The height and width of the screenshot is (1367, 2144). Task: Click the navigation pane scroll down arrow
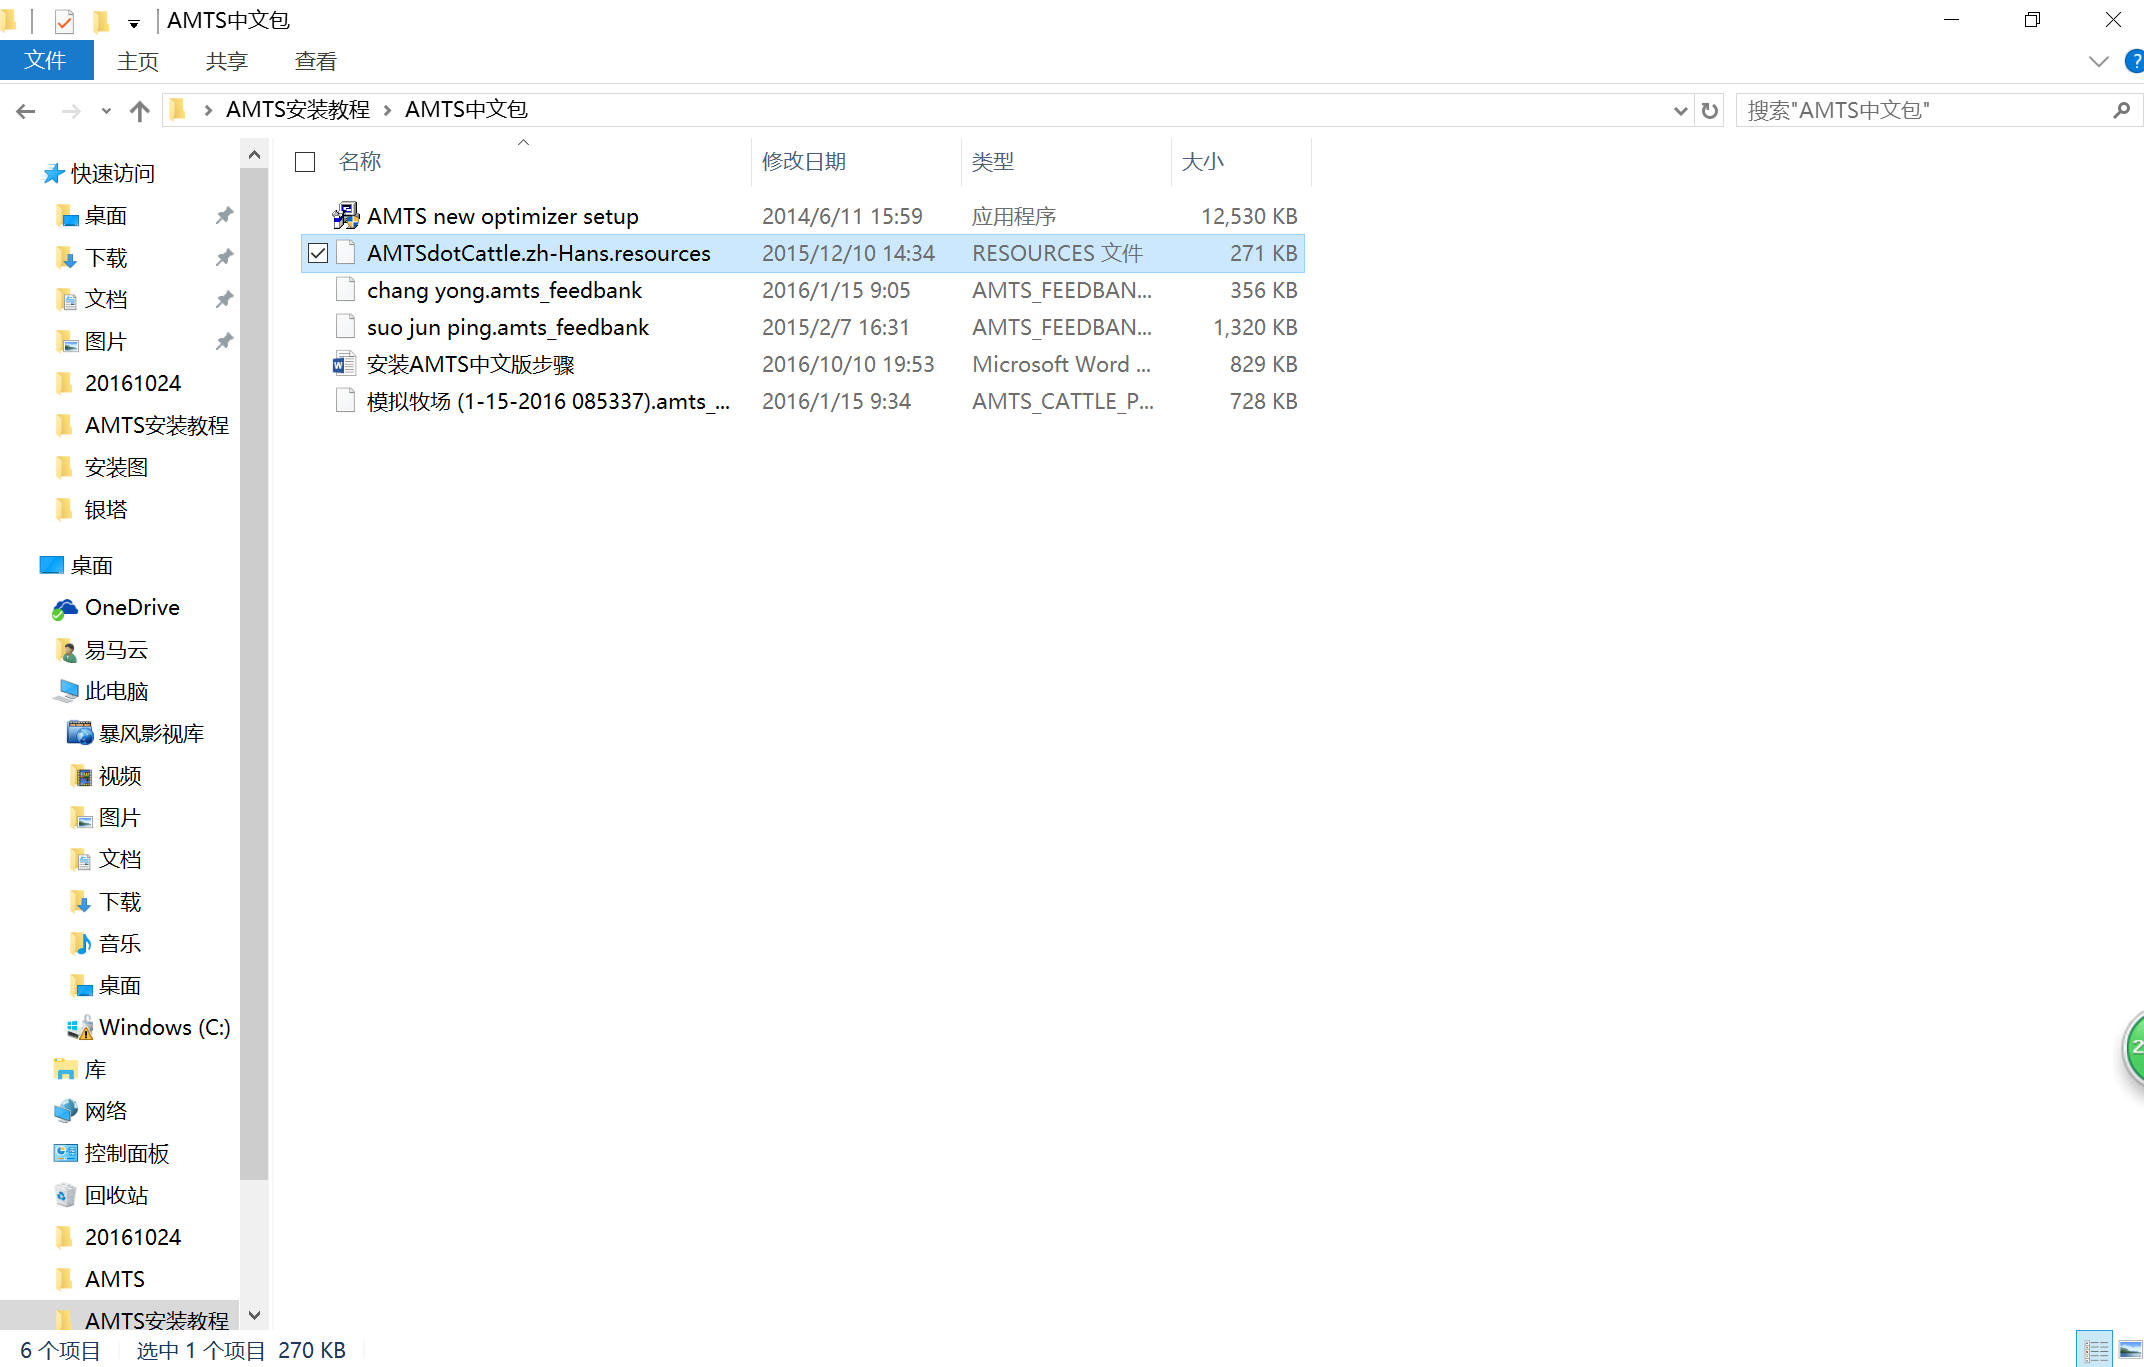point(254,1315)
